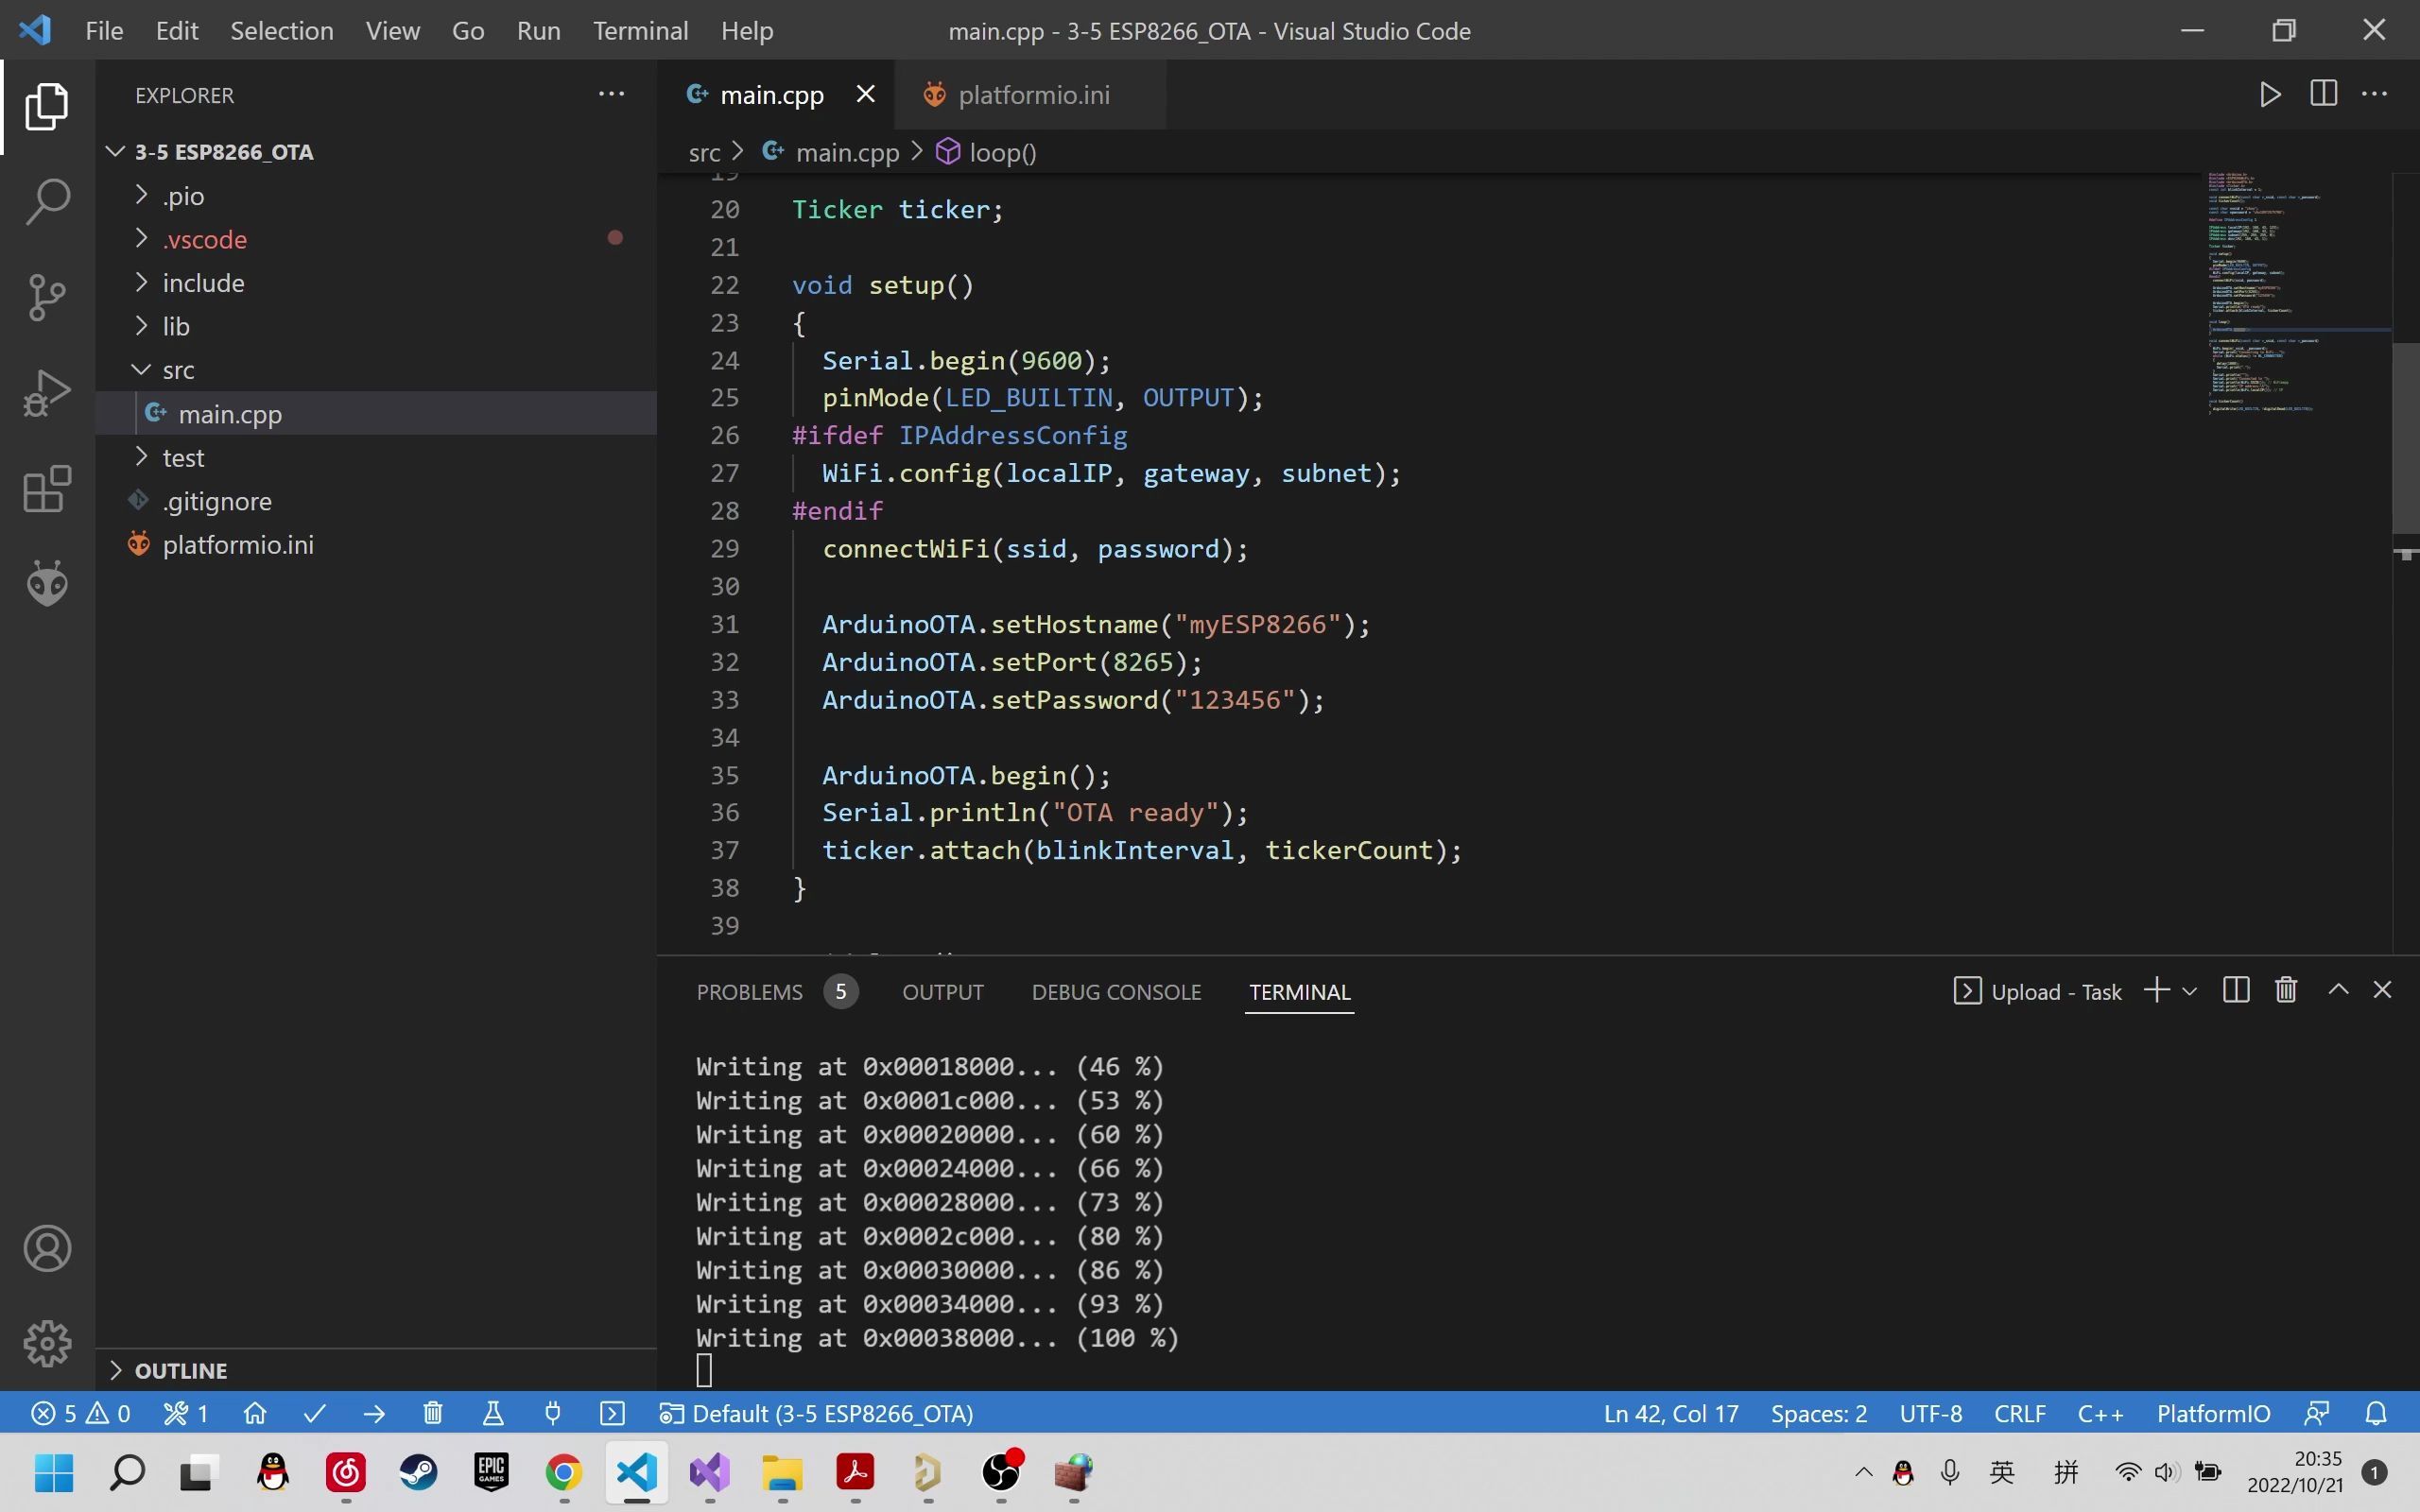The height and width of the screenshot is (1512, 2420).
Task: Expand the lib folder
Action: pos(376,326)
